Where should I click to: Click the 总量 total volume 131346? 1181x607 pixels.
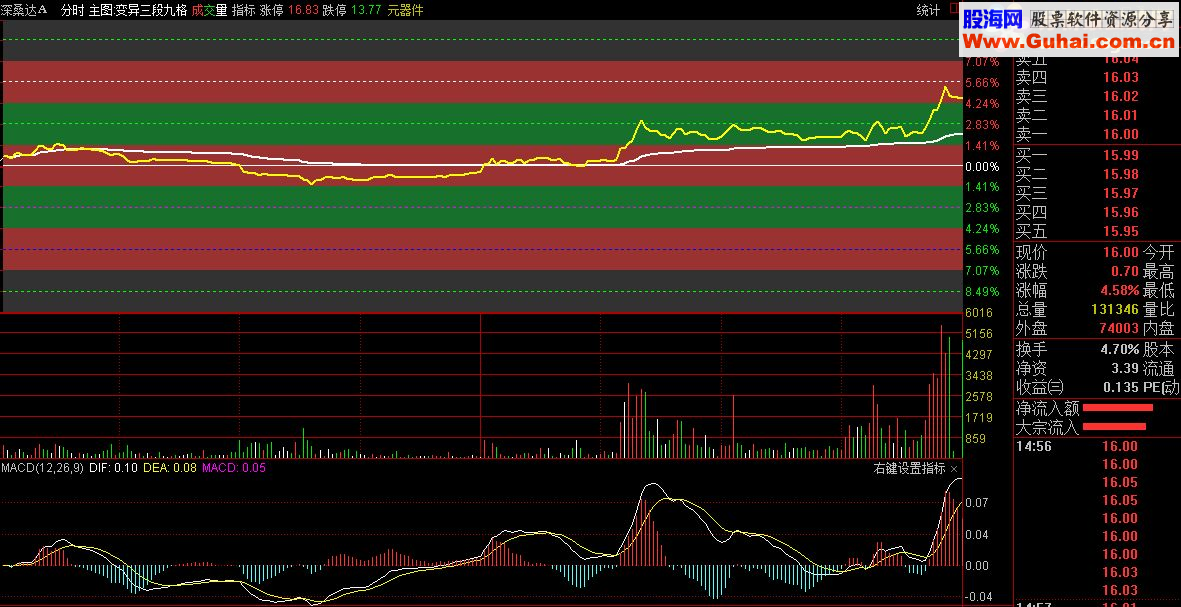pyautogui.click(x=1114, y=310)
